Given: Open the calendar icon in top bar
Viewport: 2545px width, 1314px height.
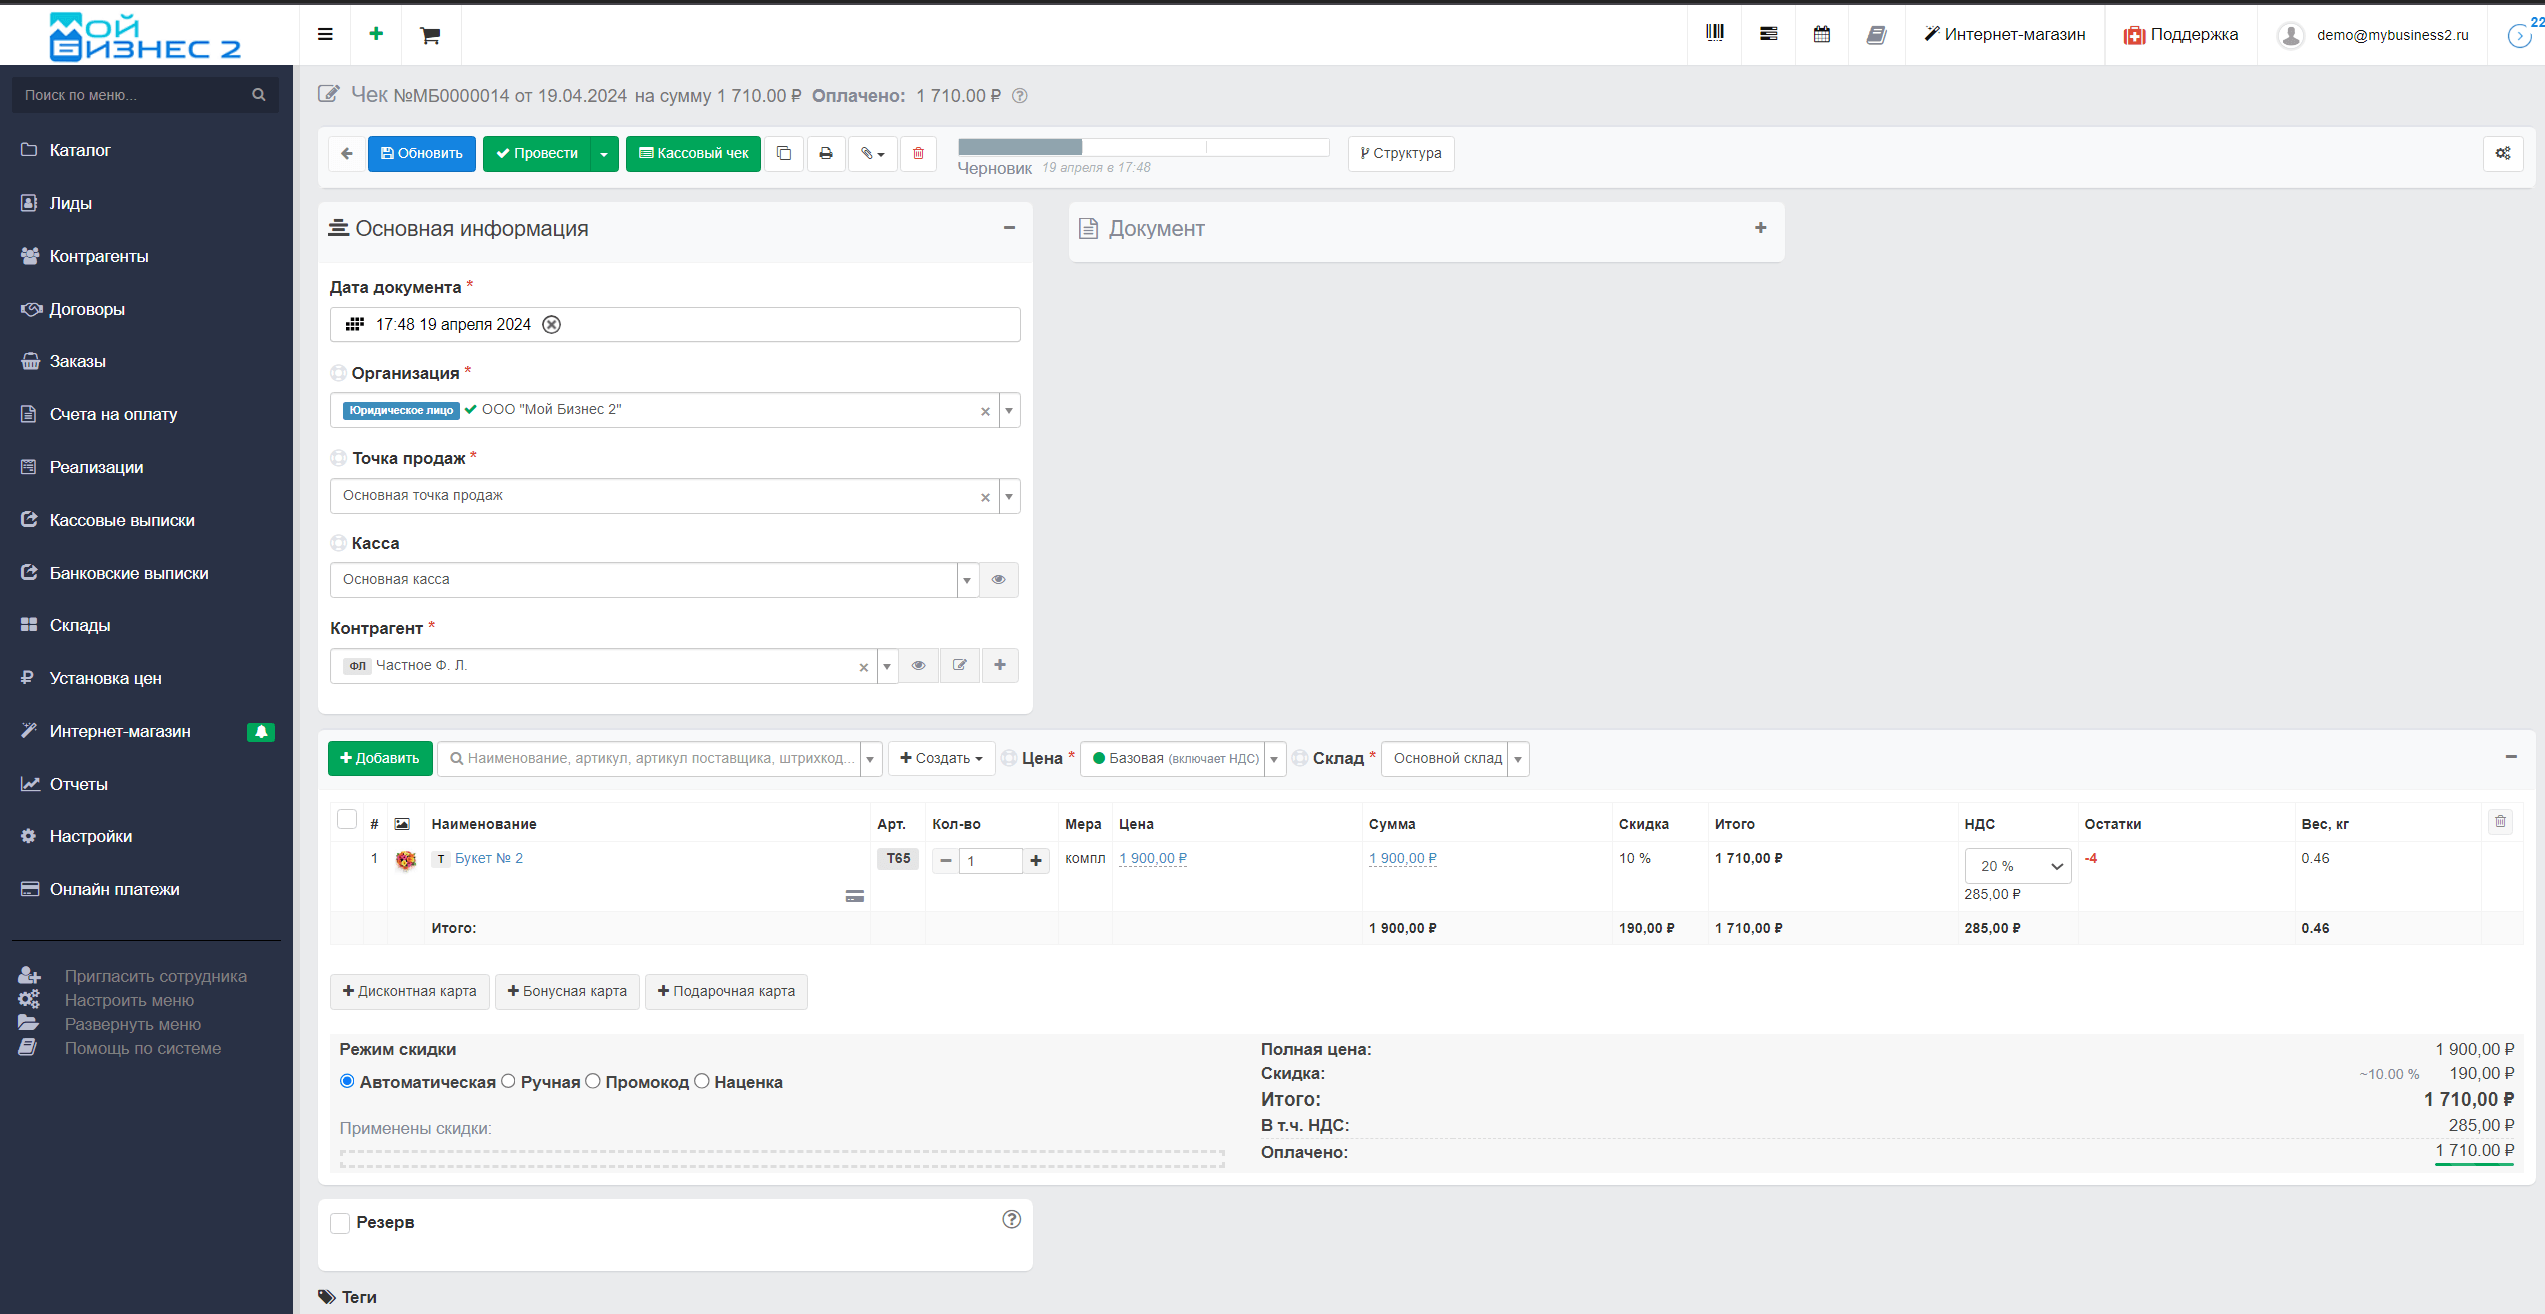Looking at the screenshot, I should coord(1821,34).
